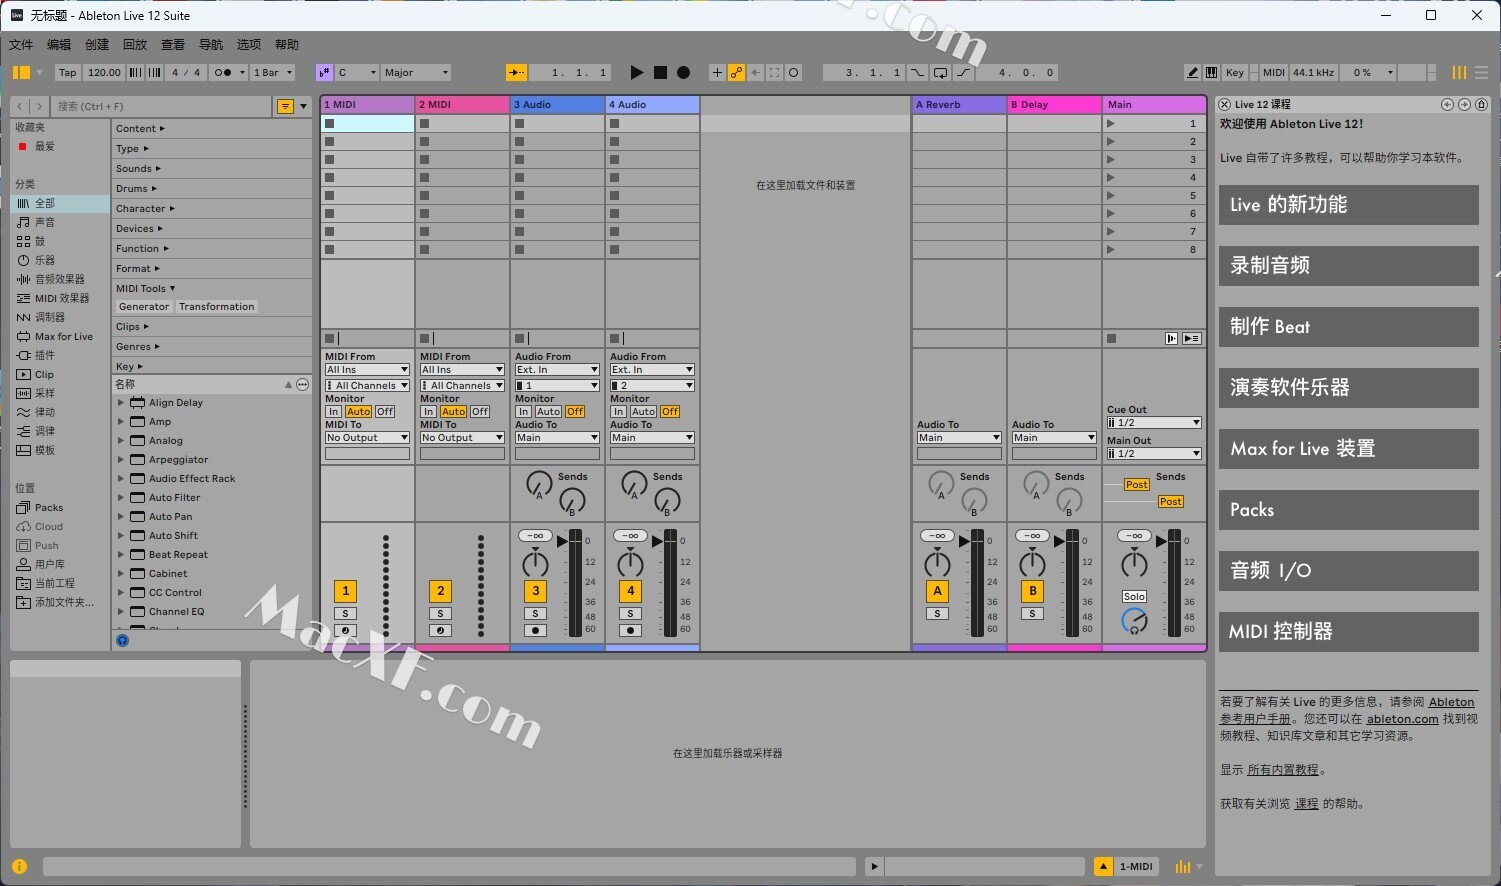Open the Cue Out dropdown
The image size is (1501, 886).
point(1154,423)
